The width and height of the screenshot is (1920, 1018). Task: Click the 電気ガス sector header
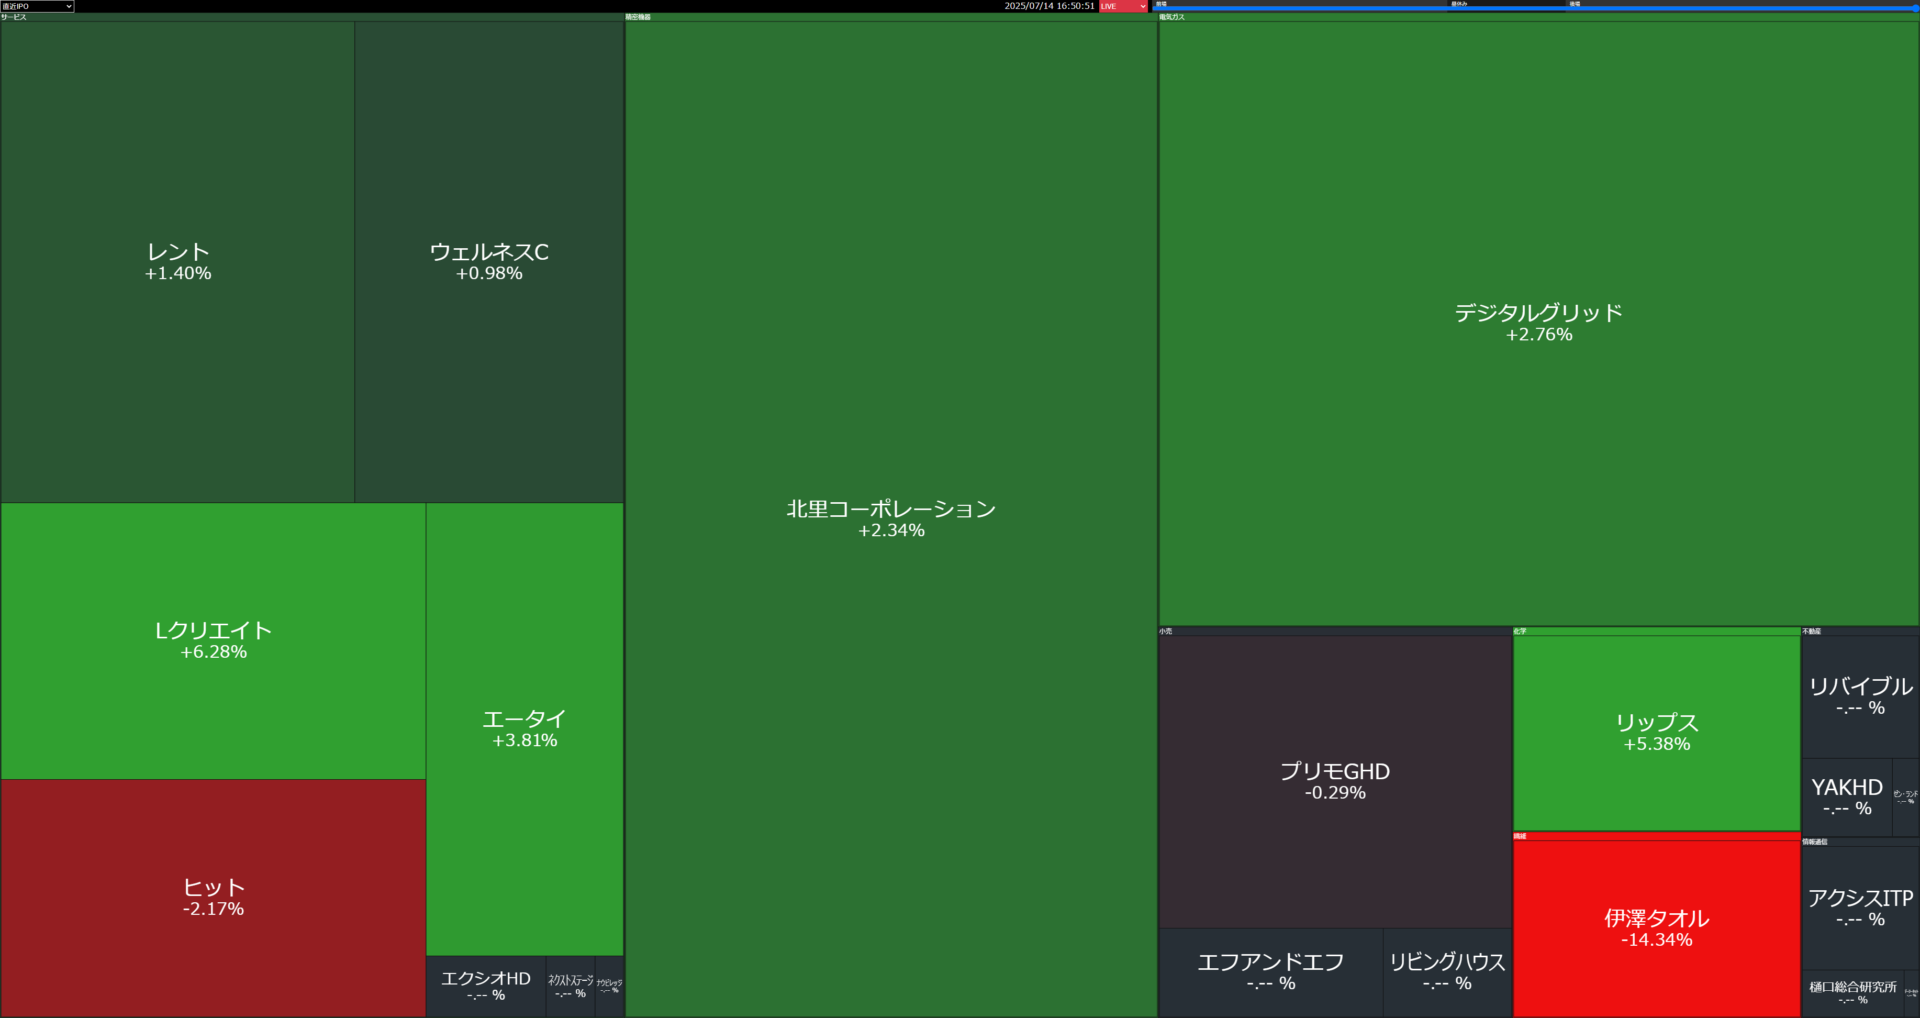point(1539,17)
